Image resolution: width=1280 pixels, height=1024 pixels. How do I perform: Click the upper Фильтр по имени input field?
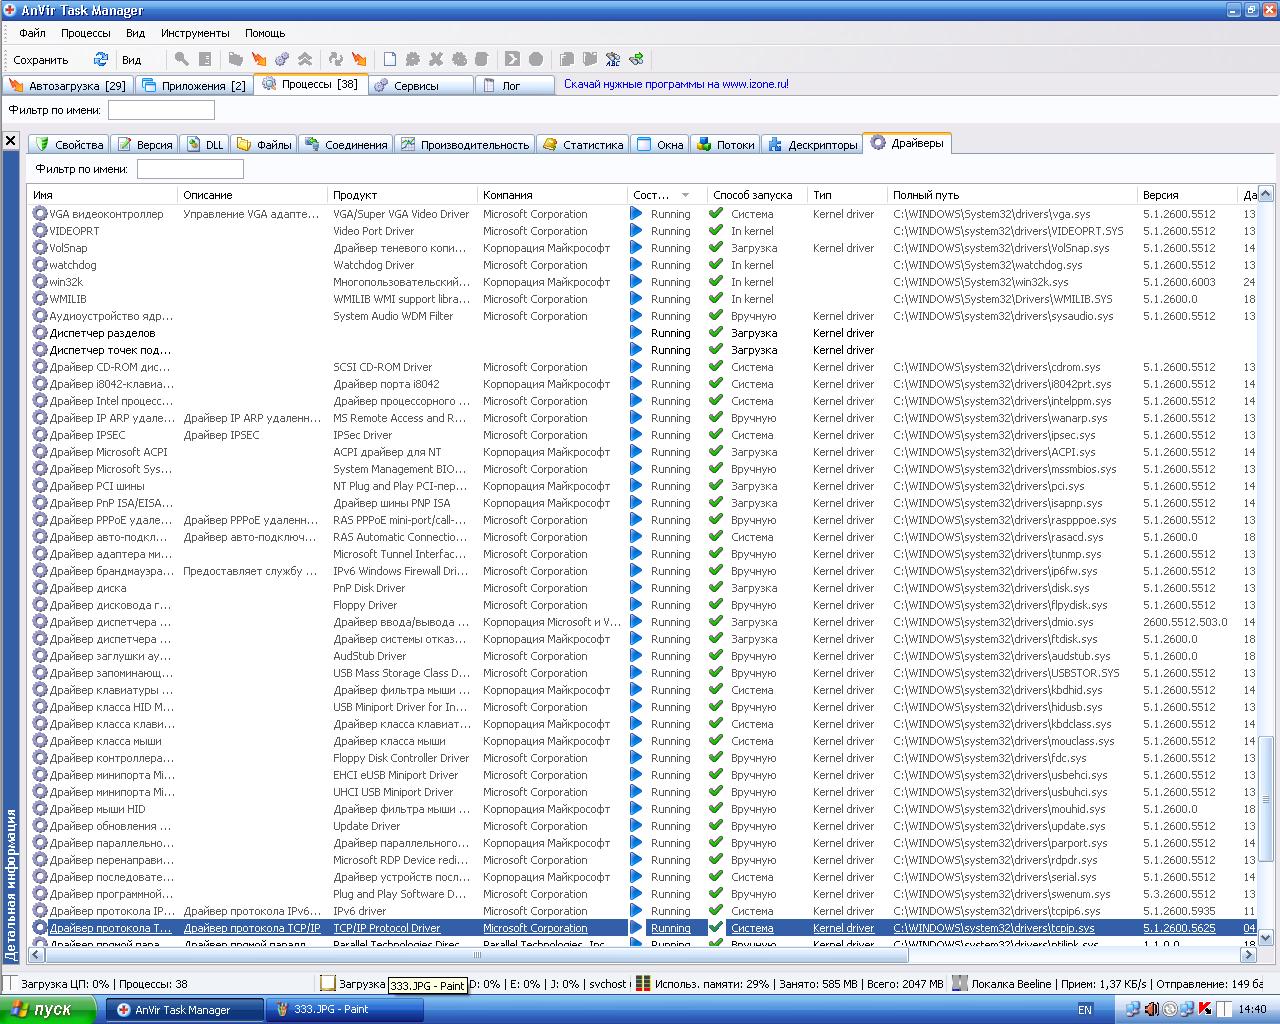tap(161, 110)
